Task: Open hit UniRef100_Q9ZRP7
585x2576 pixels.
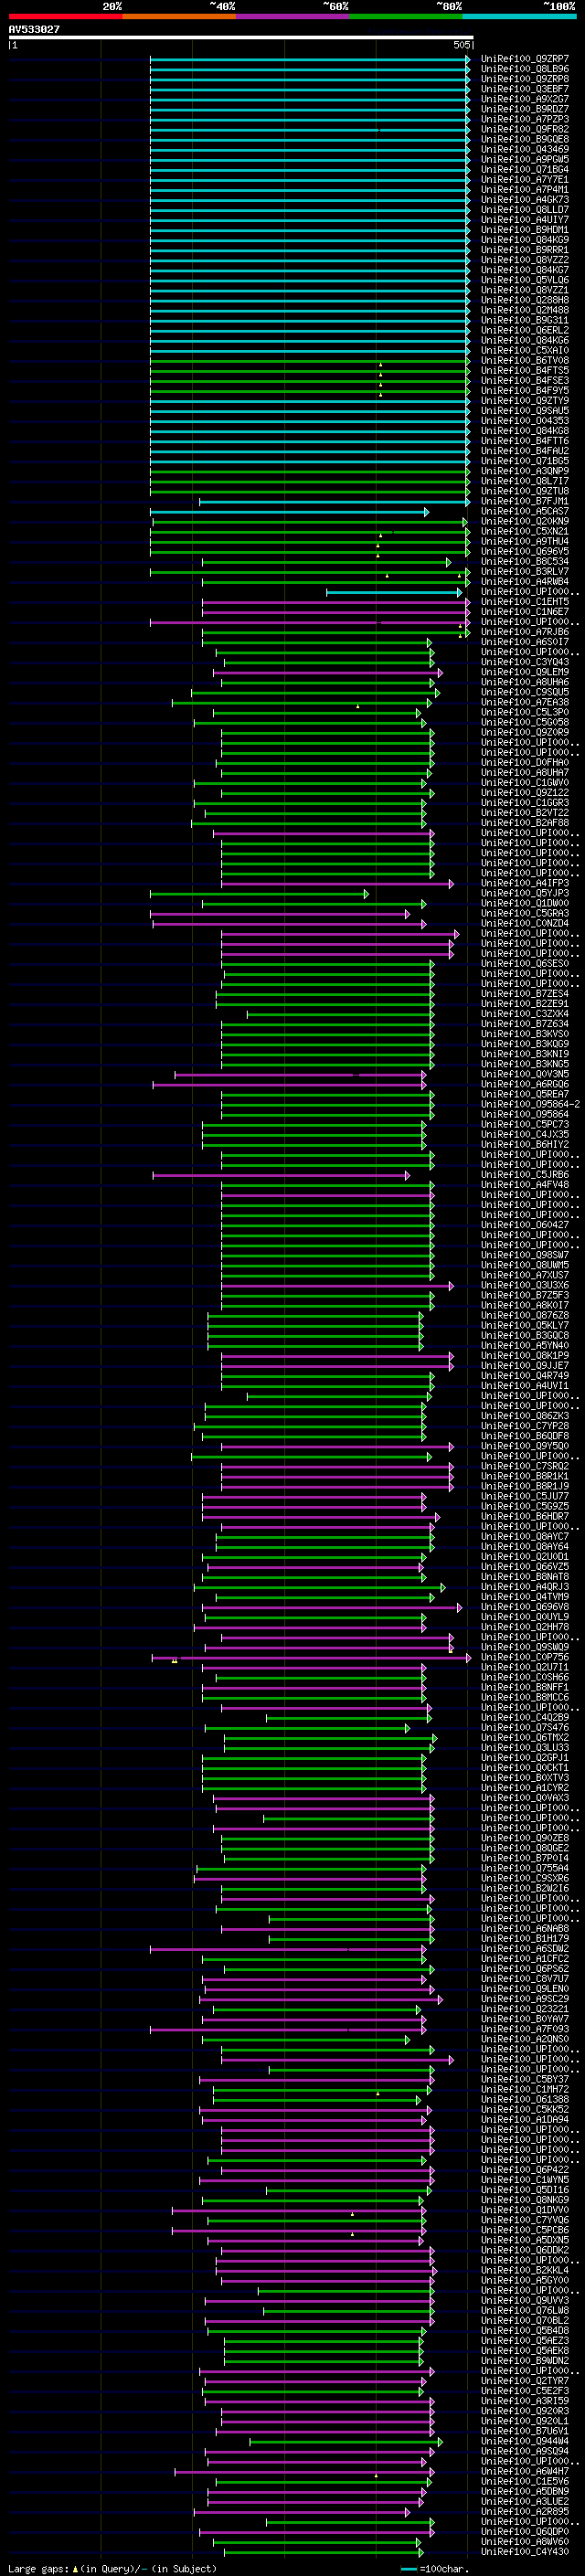Action: pos(525,59)
